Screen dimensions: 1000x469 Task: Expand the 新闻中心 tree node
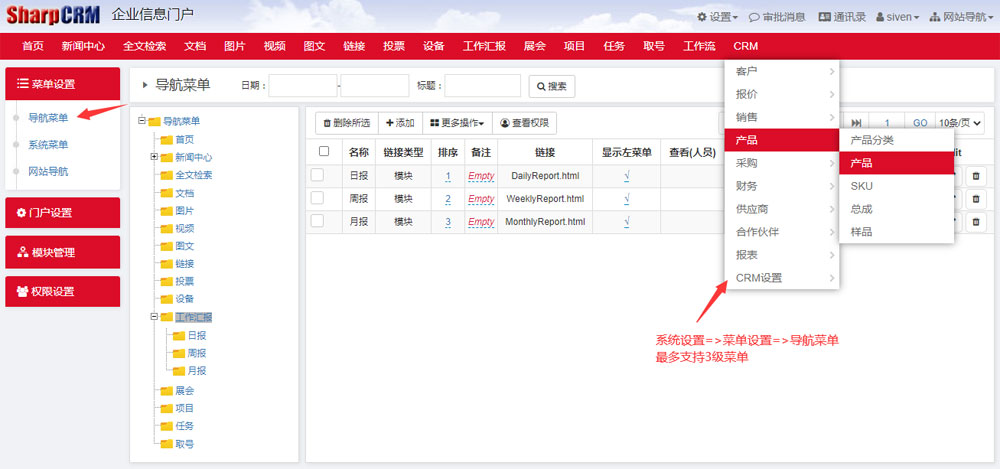pyautogui.click(x=154, y=157)
